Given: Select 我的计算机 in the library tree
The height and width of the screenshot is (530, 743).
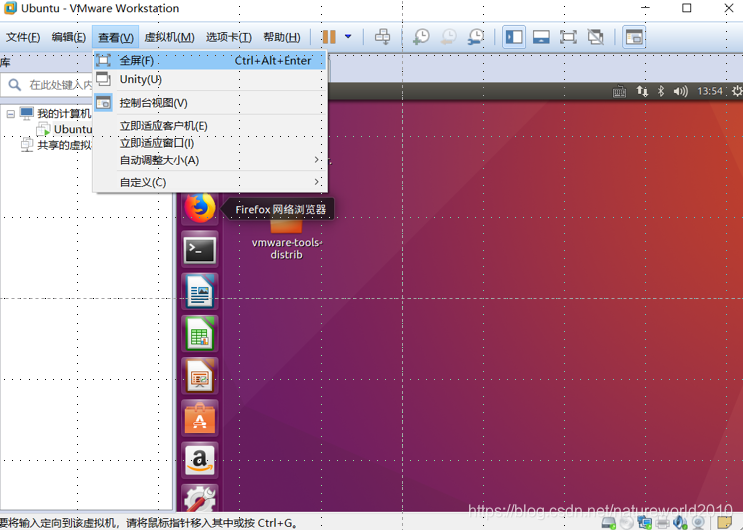Looking at the screenshot, I should [64, 114].
